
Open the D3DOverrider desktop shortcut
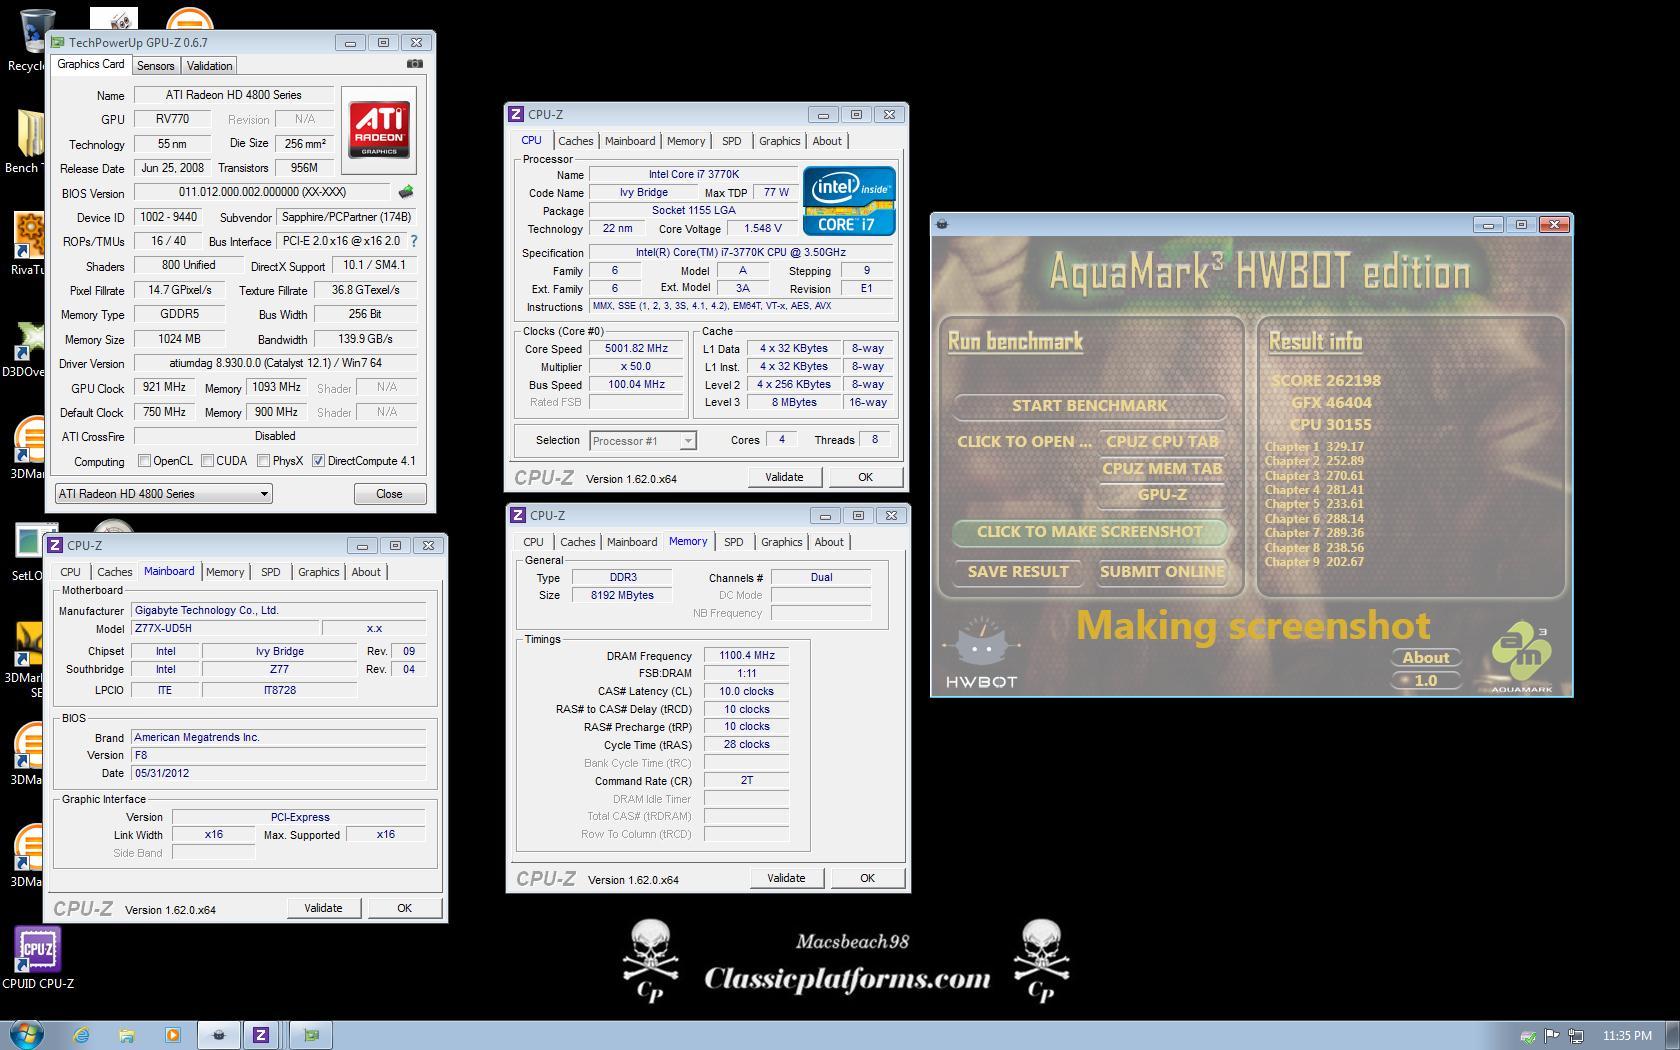point(28,346)
